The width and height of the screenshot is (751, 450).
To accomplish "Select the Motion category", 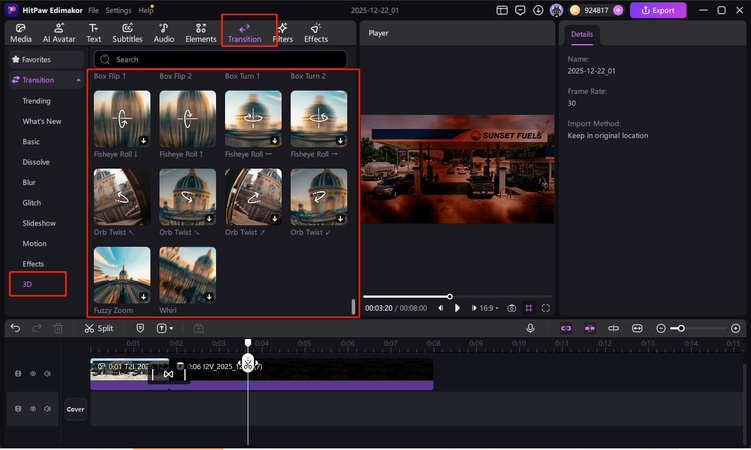I will click(34, 243).
